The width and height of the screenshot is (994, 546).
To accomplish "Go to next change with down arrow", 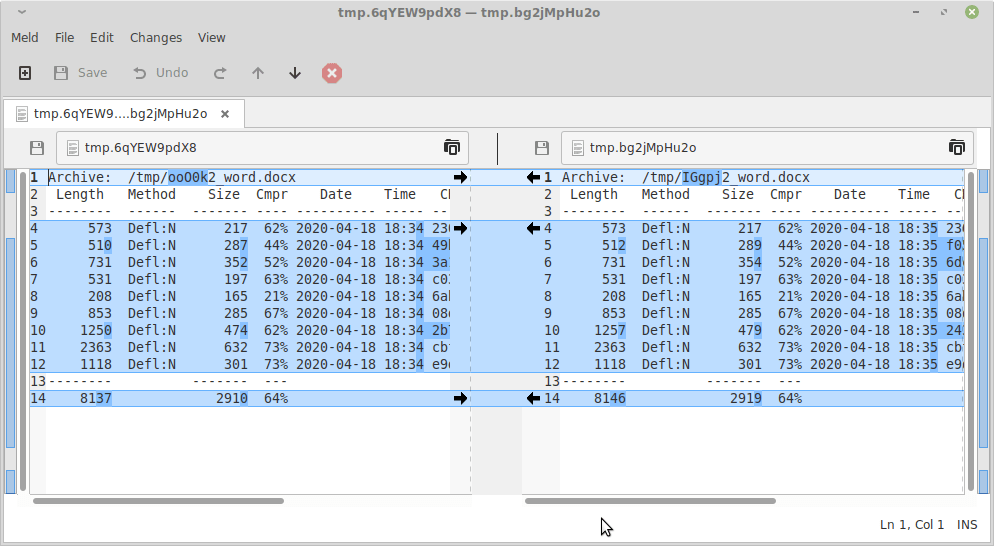I will click(x=295, y=73).
